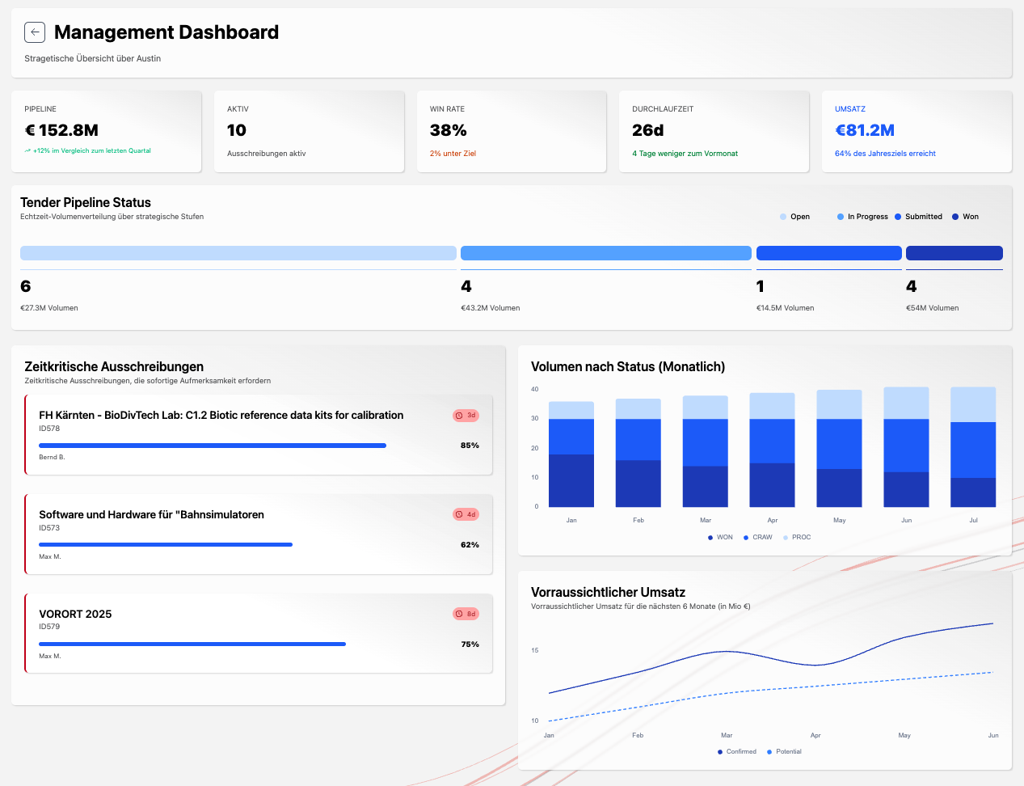The image size is (1024, 786).
Task: Click the 4d deadline clock badge
Action: 466,514
